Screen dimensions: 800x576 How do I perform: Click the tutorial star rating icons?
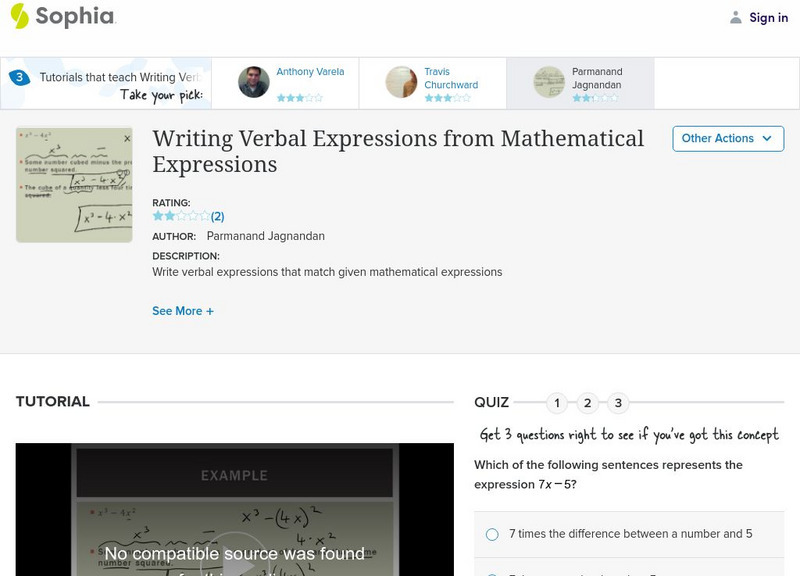click(181, 216)
